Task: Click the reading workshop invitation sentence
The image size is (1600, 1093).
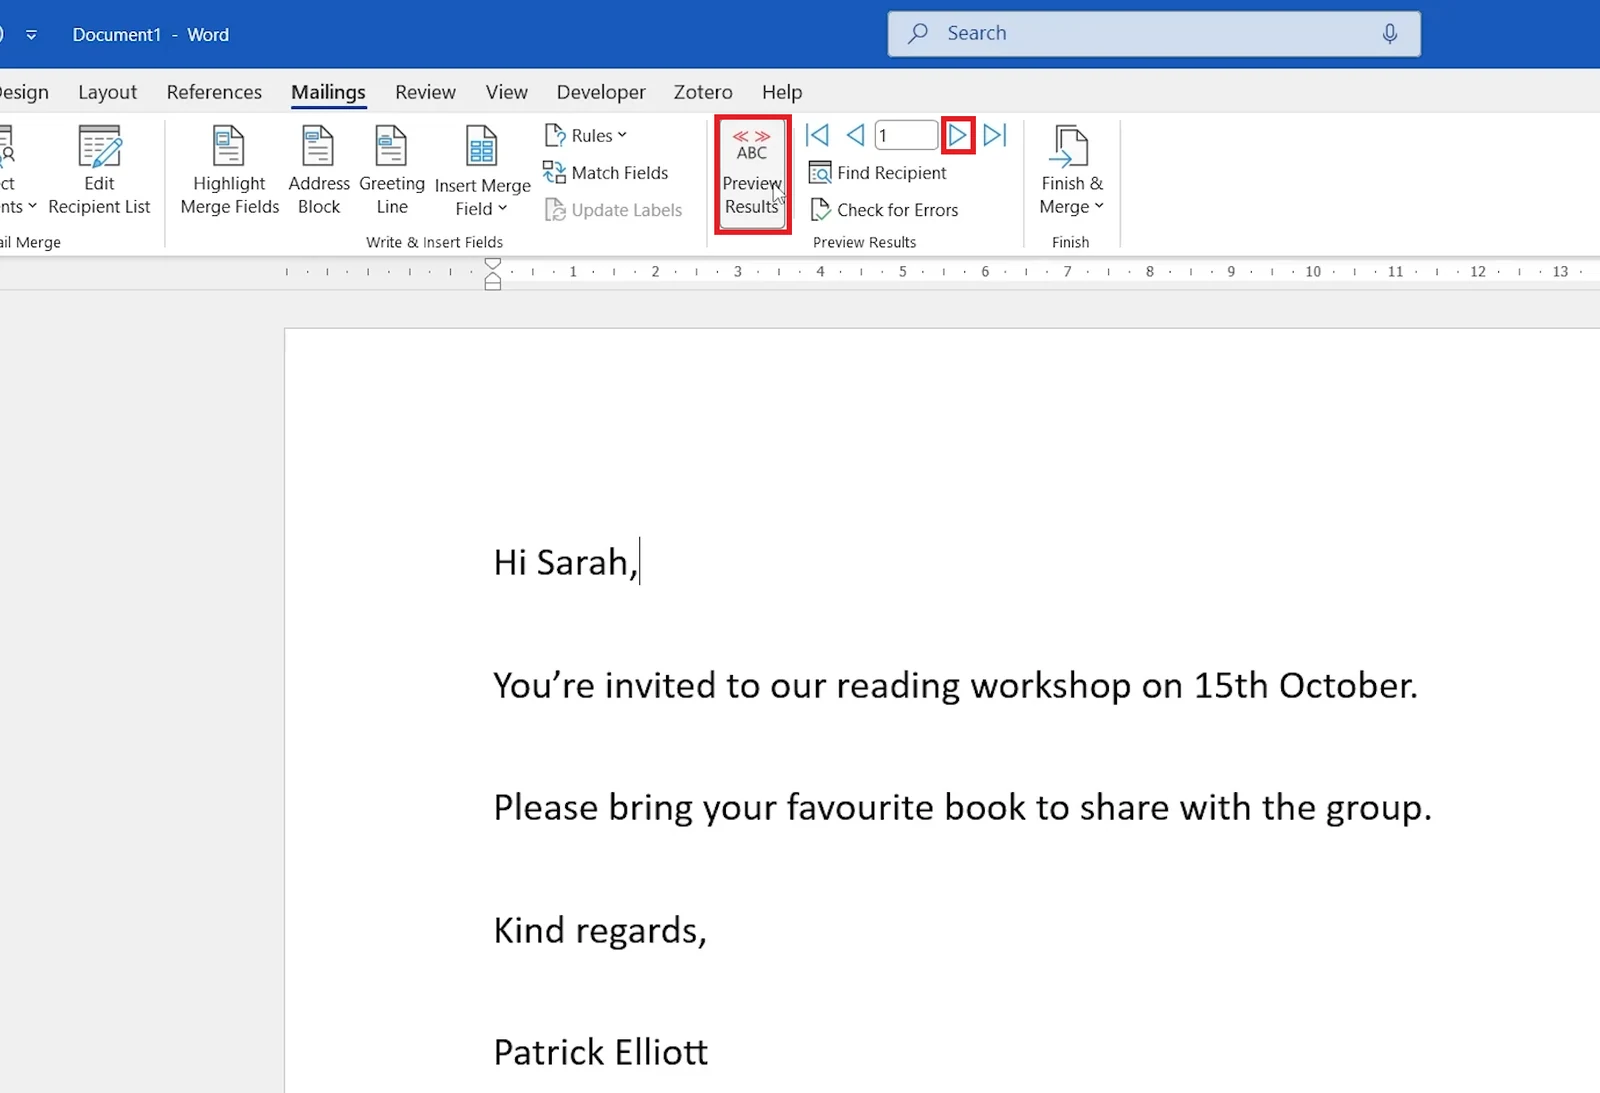Action: (955, 686)
